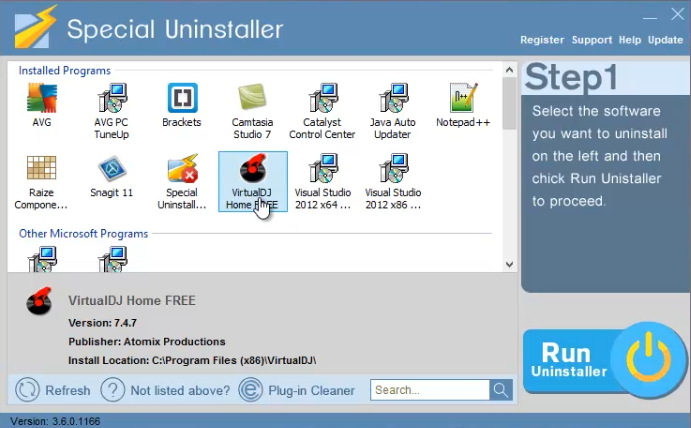Open the Plug-in Cleaner browser icon
The width and height of the screenshot is (691, 428).
(250, 390)
